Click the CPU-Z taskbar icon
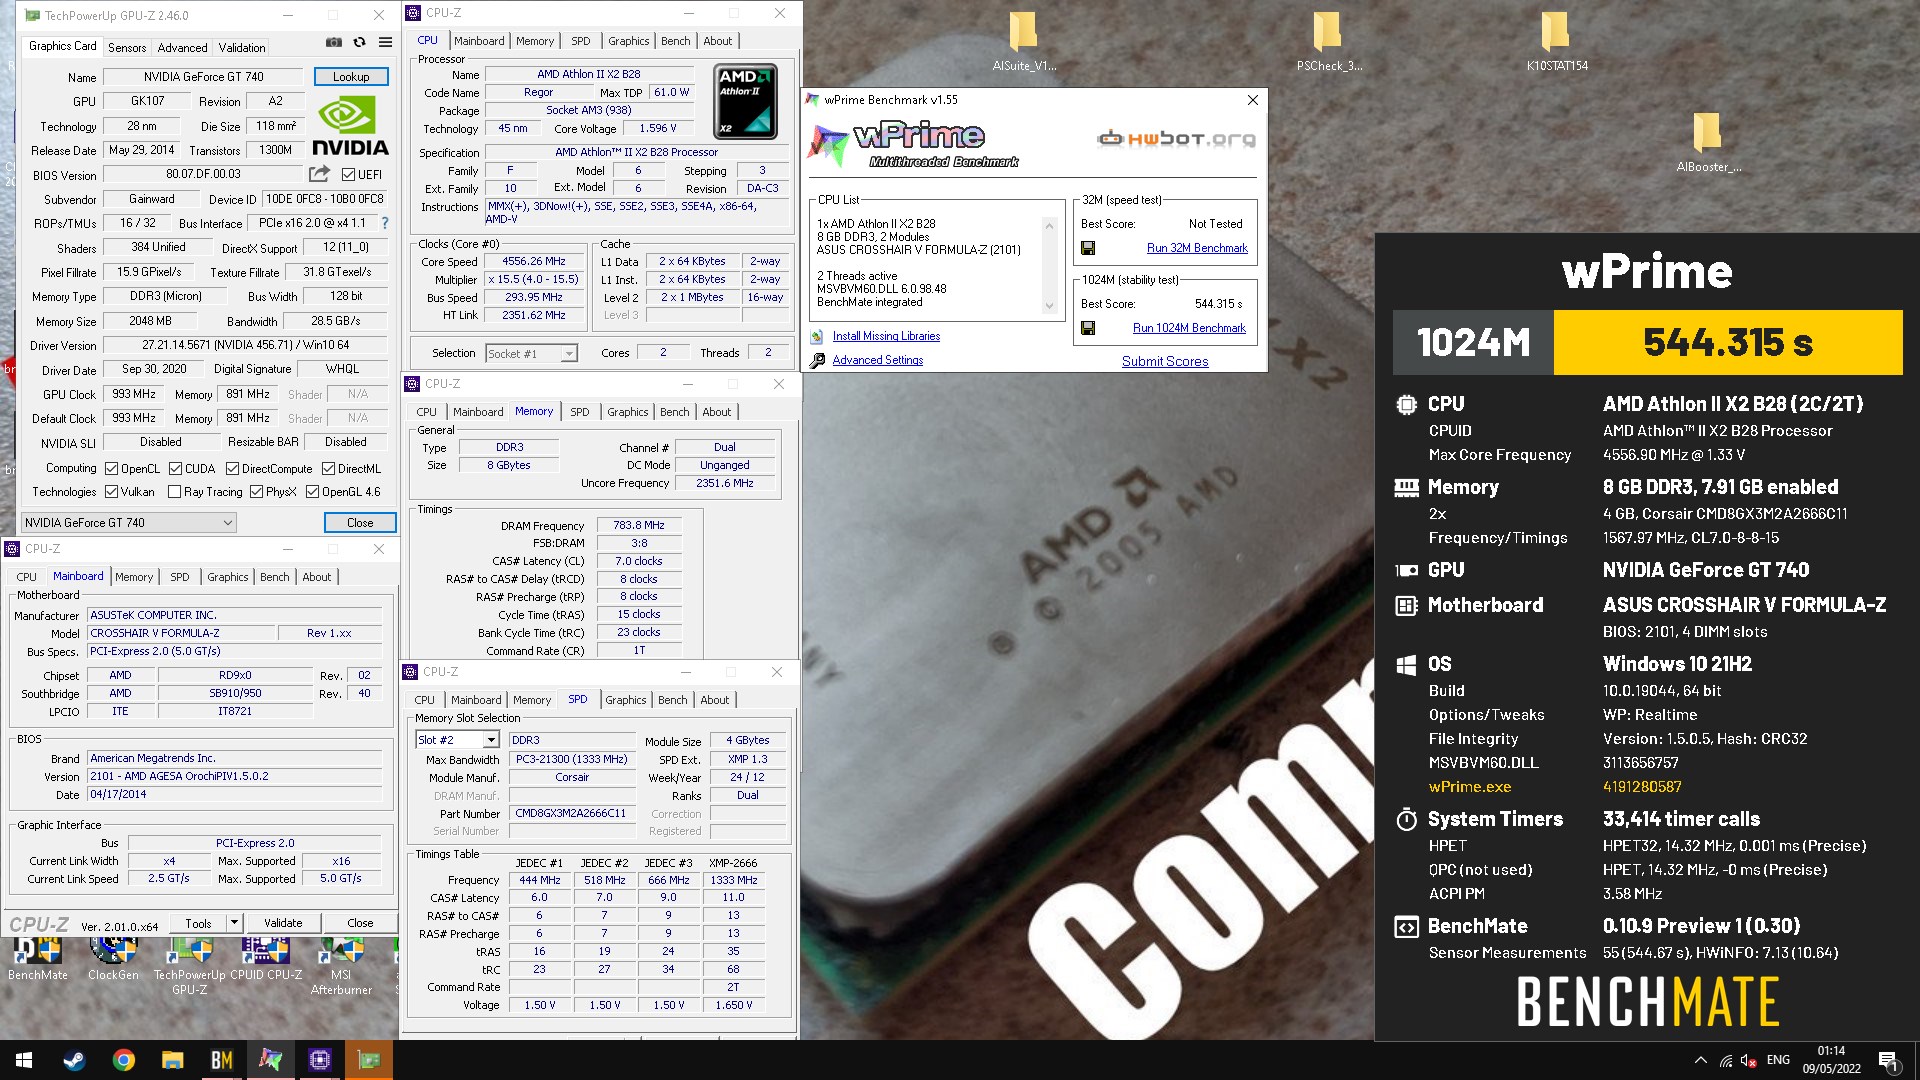 320,1060
